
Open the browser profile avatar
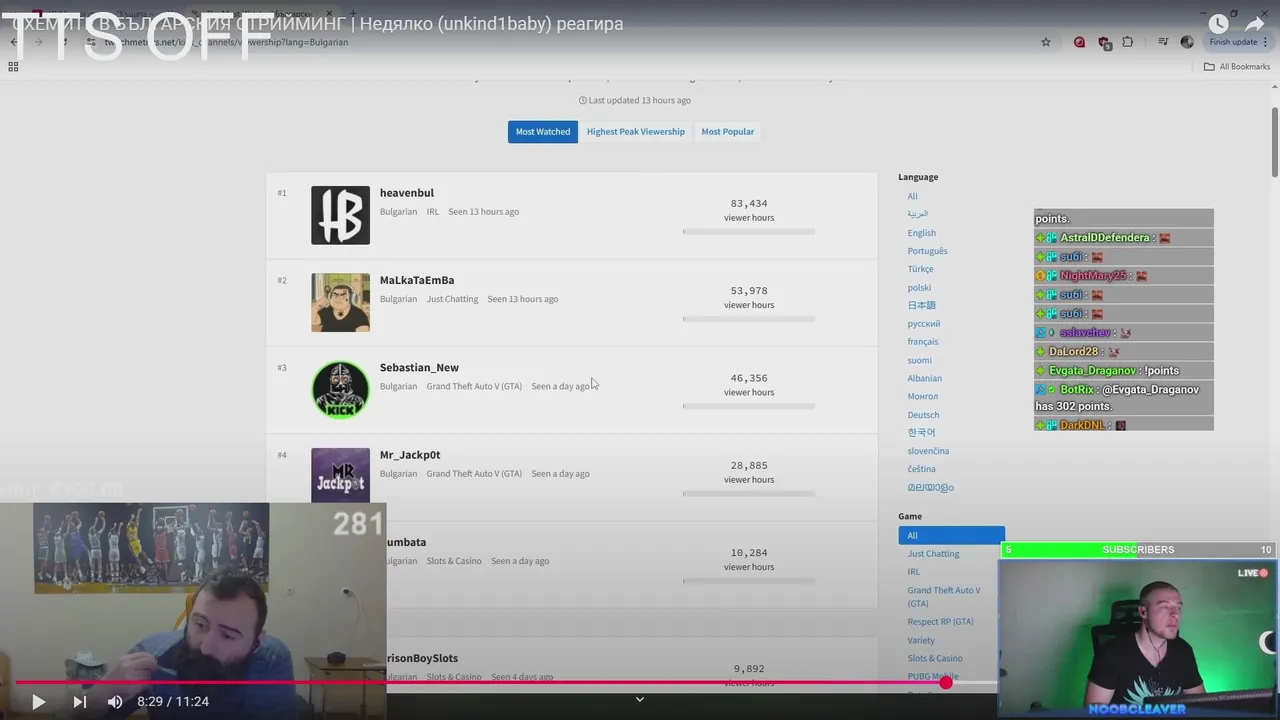[x=1187, y=42]
